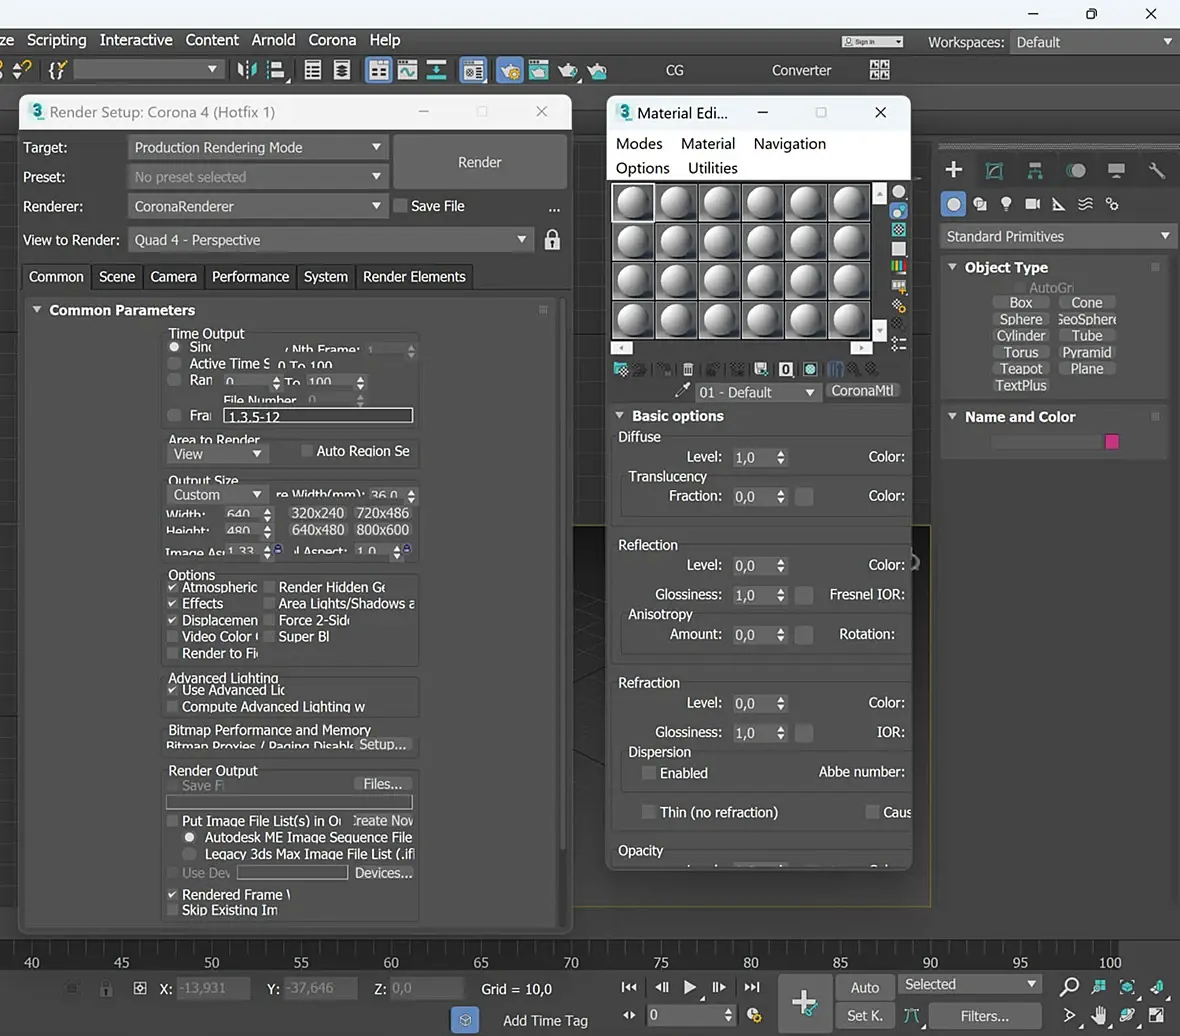
Task: Click the material eyedropper picker icon
Action: click(684, 392)
